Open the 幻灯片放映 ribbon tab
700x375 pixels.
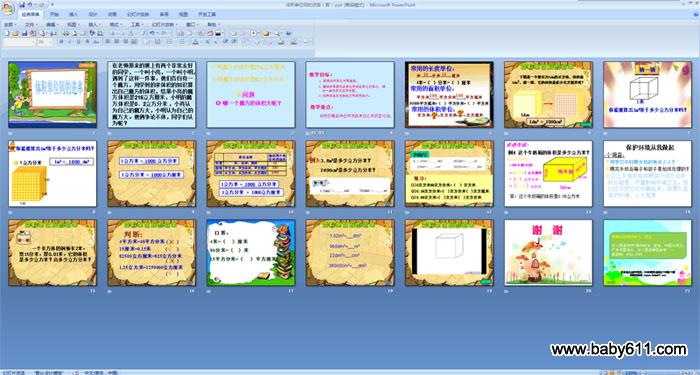[x=138, y=14]
